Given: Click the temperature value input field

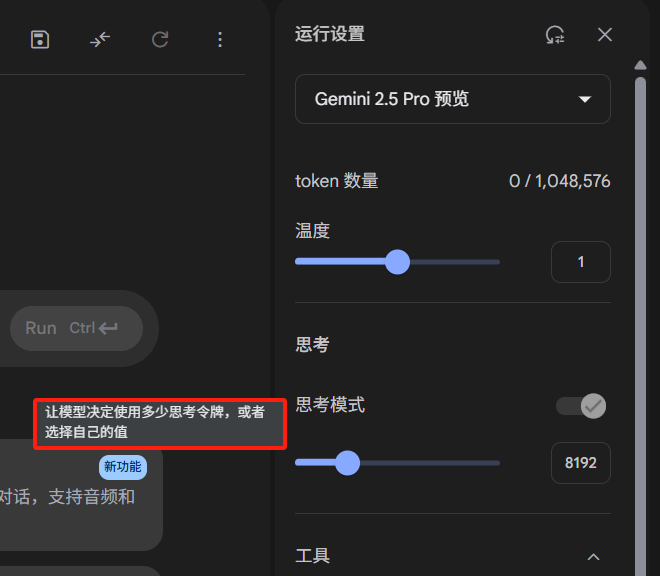Looking at the screenshot, I should pos(581,262).
